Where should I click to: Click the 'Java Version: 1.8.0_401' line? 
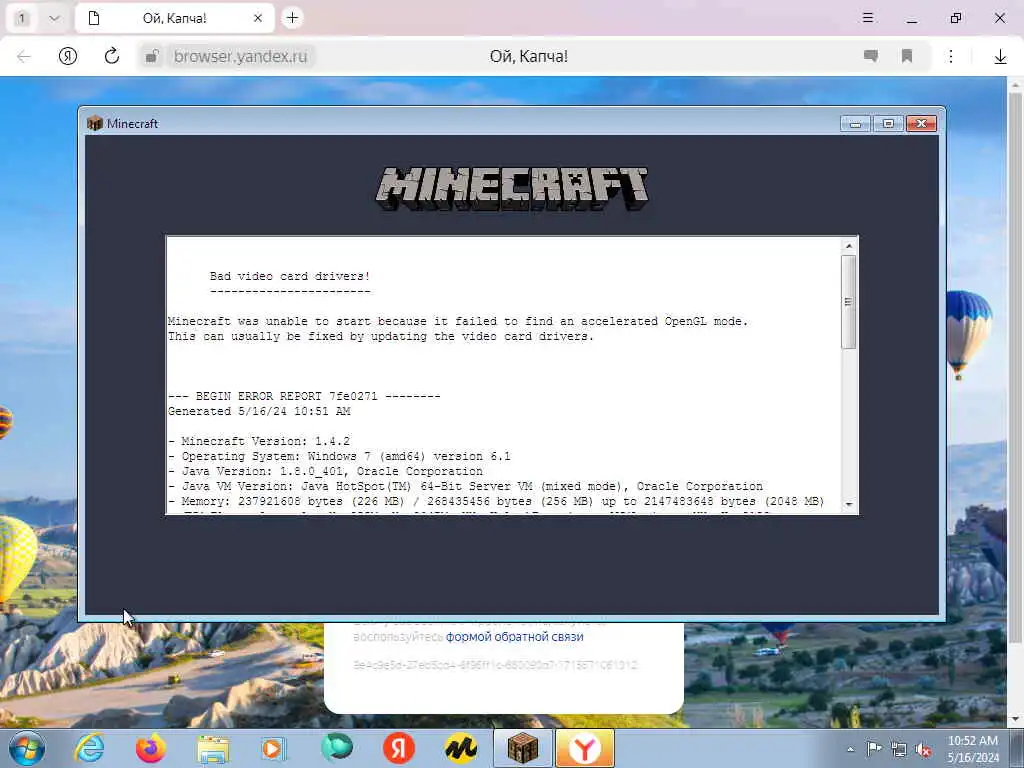pyautogui.click(x=325, y=472)
